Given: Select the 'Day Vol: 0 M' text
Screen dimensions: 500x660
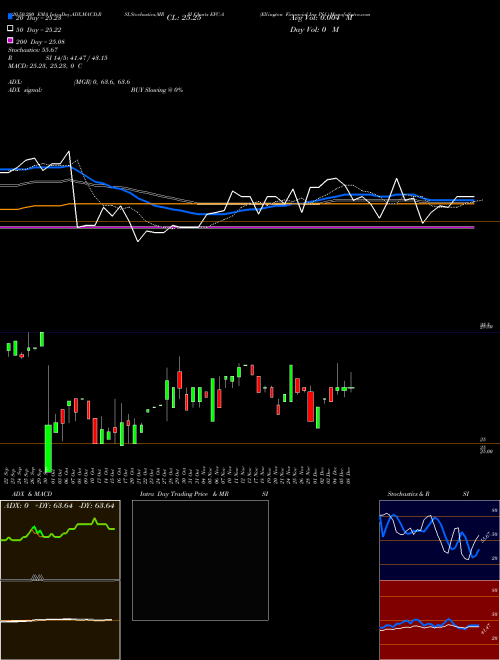Looking at the screenshot, I should [314, 29].
